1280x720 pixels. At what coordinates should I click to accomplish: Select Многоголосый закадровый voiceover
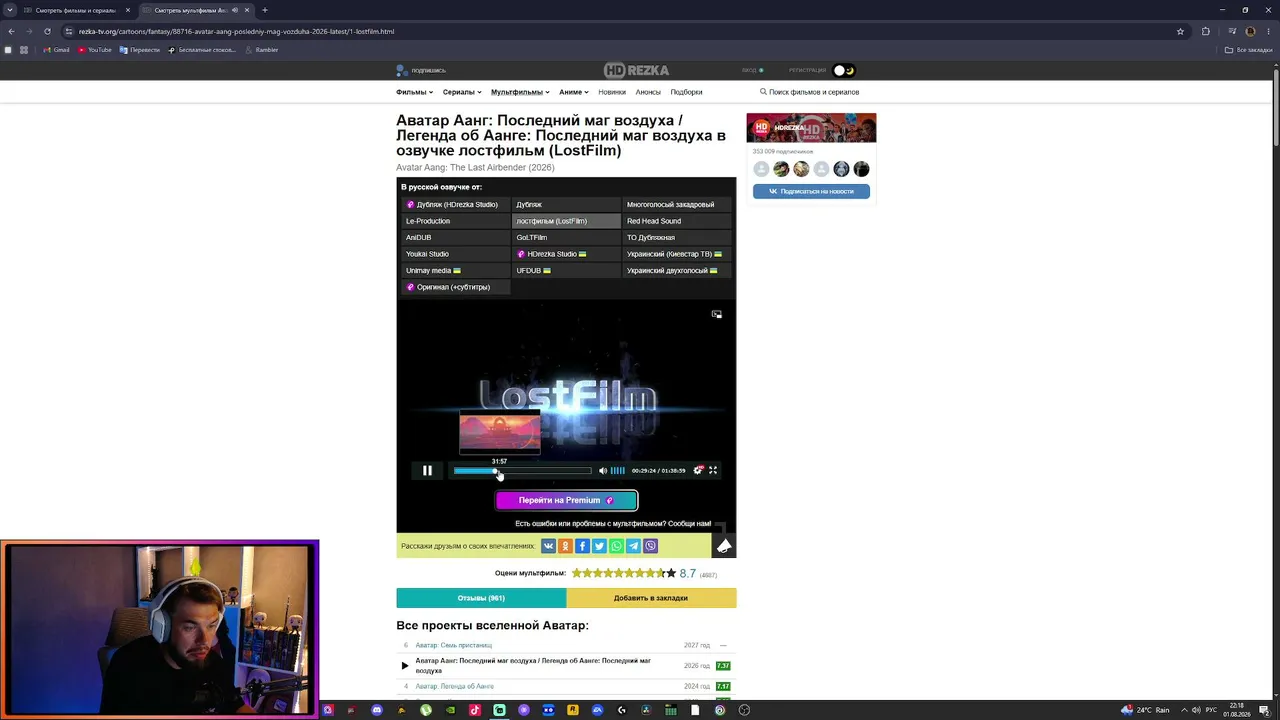click(677, 204)
